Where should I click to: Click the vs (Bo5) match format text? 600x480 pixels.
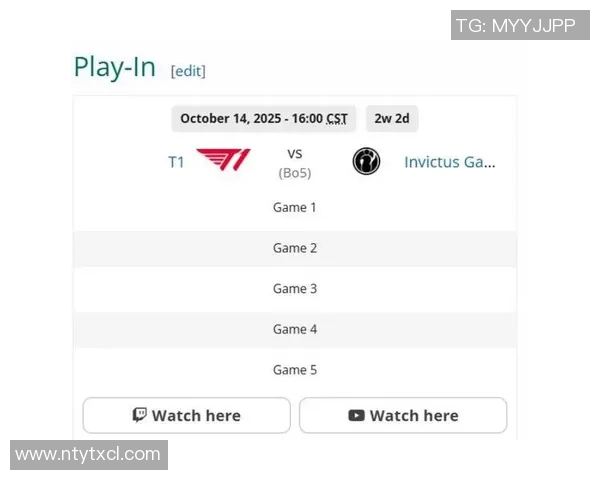coord(295,163)
